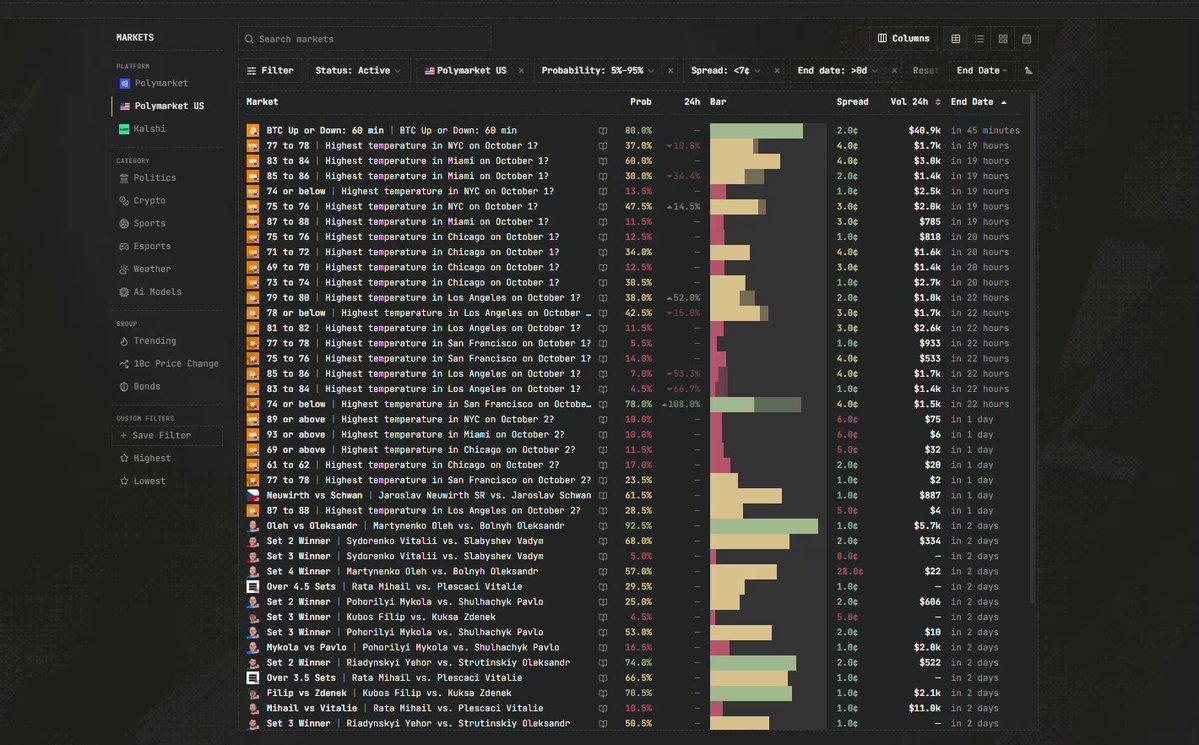The image size is (1199, 745).
Task: Click the book icon on the Neuwirth vs Schwan row
Action: (x=603, y=496)
